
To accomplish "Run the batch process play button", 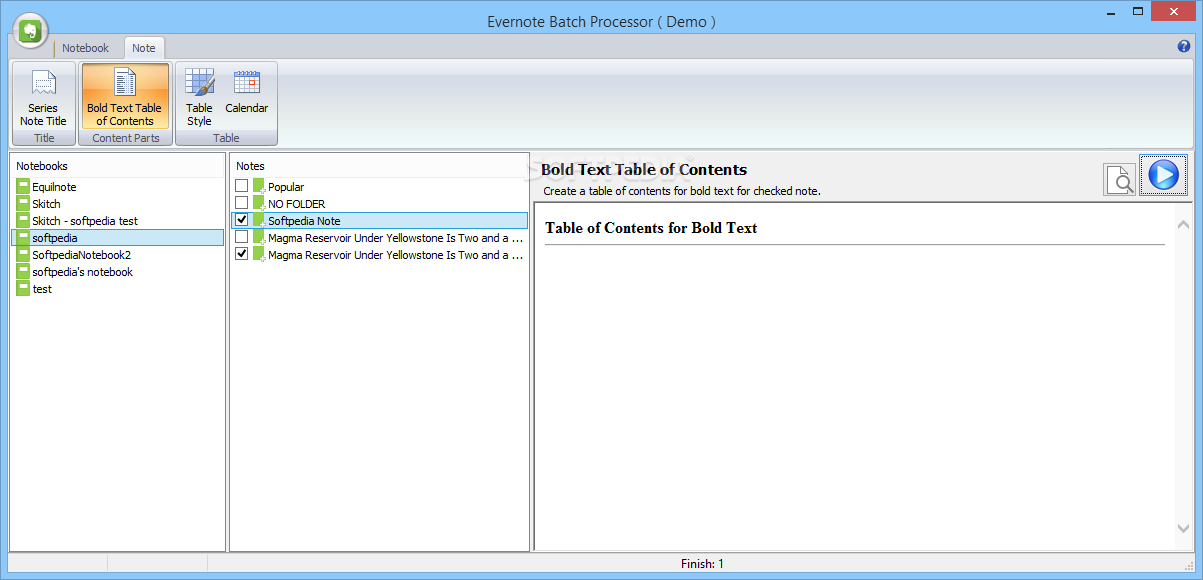I will (1162, 175).
